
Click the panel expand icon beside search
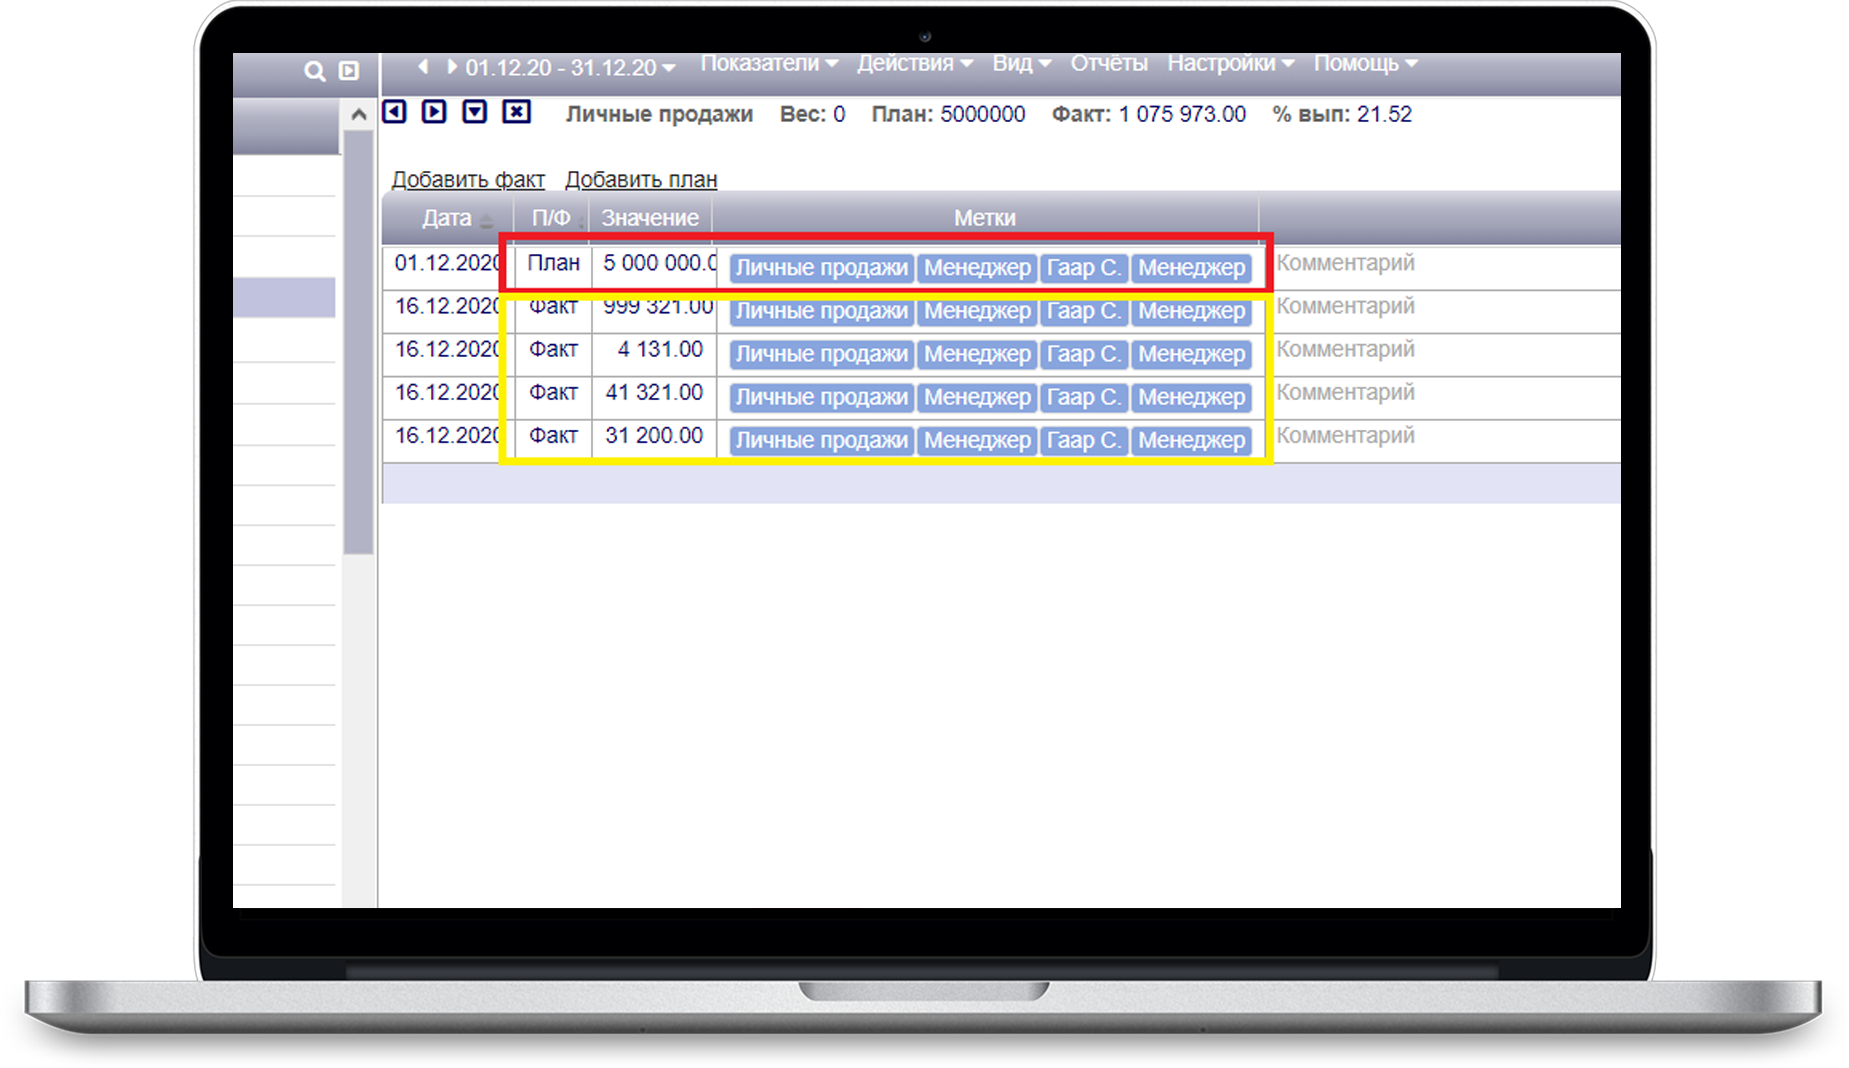point(349,71)
